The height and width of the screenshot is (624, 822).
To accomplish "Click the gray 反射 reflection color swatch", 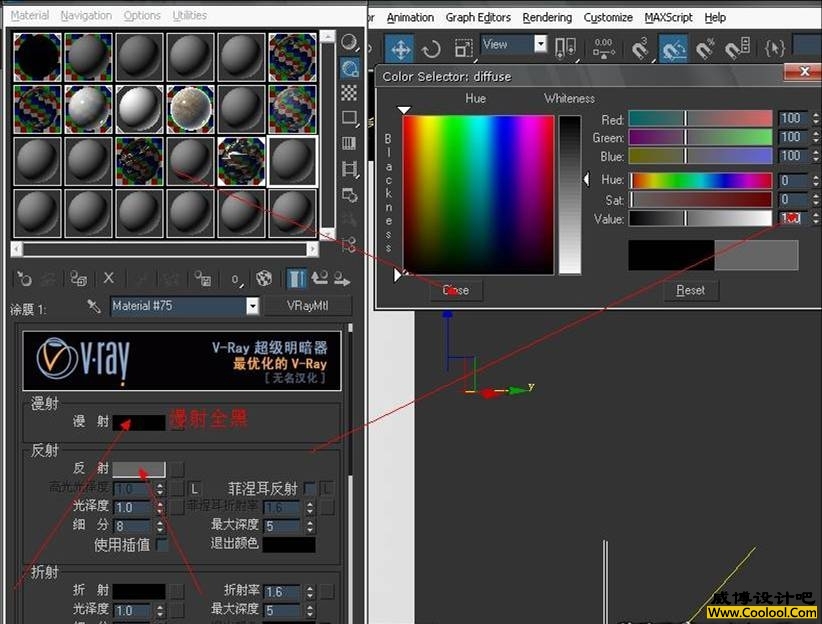I will coord(138,469).
